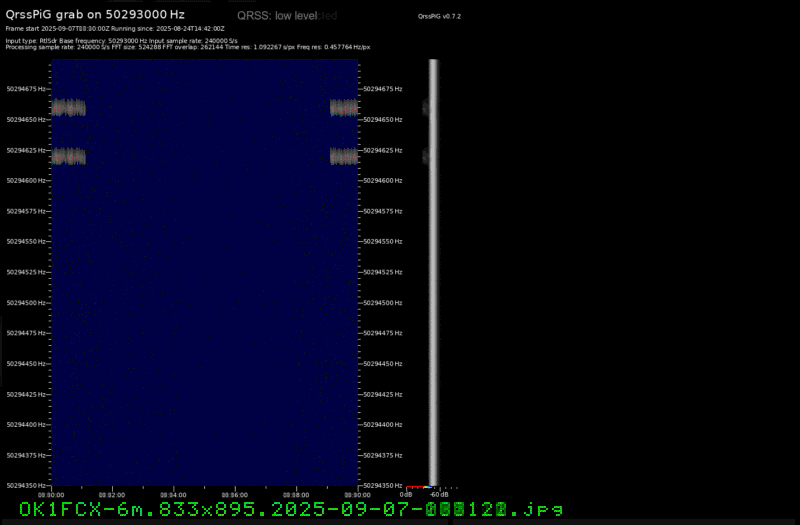Click the left-axis label 50294525 Hz
Viewport: 800px width, 525px height.
(x=26, y=272)
